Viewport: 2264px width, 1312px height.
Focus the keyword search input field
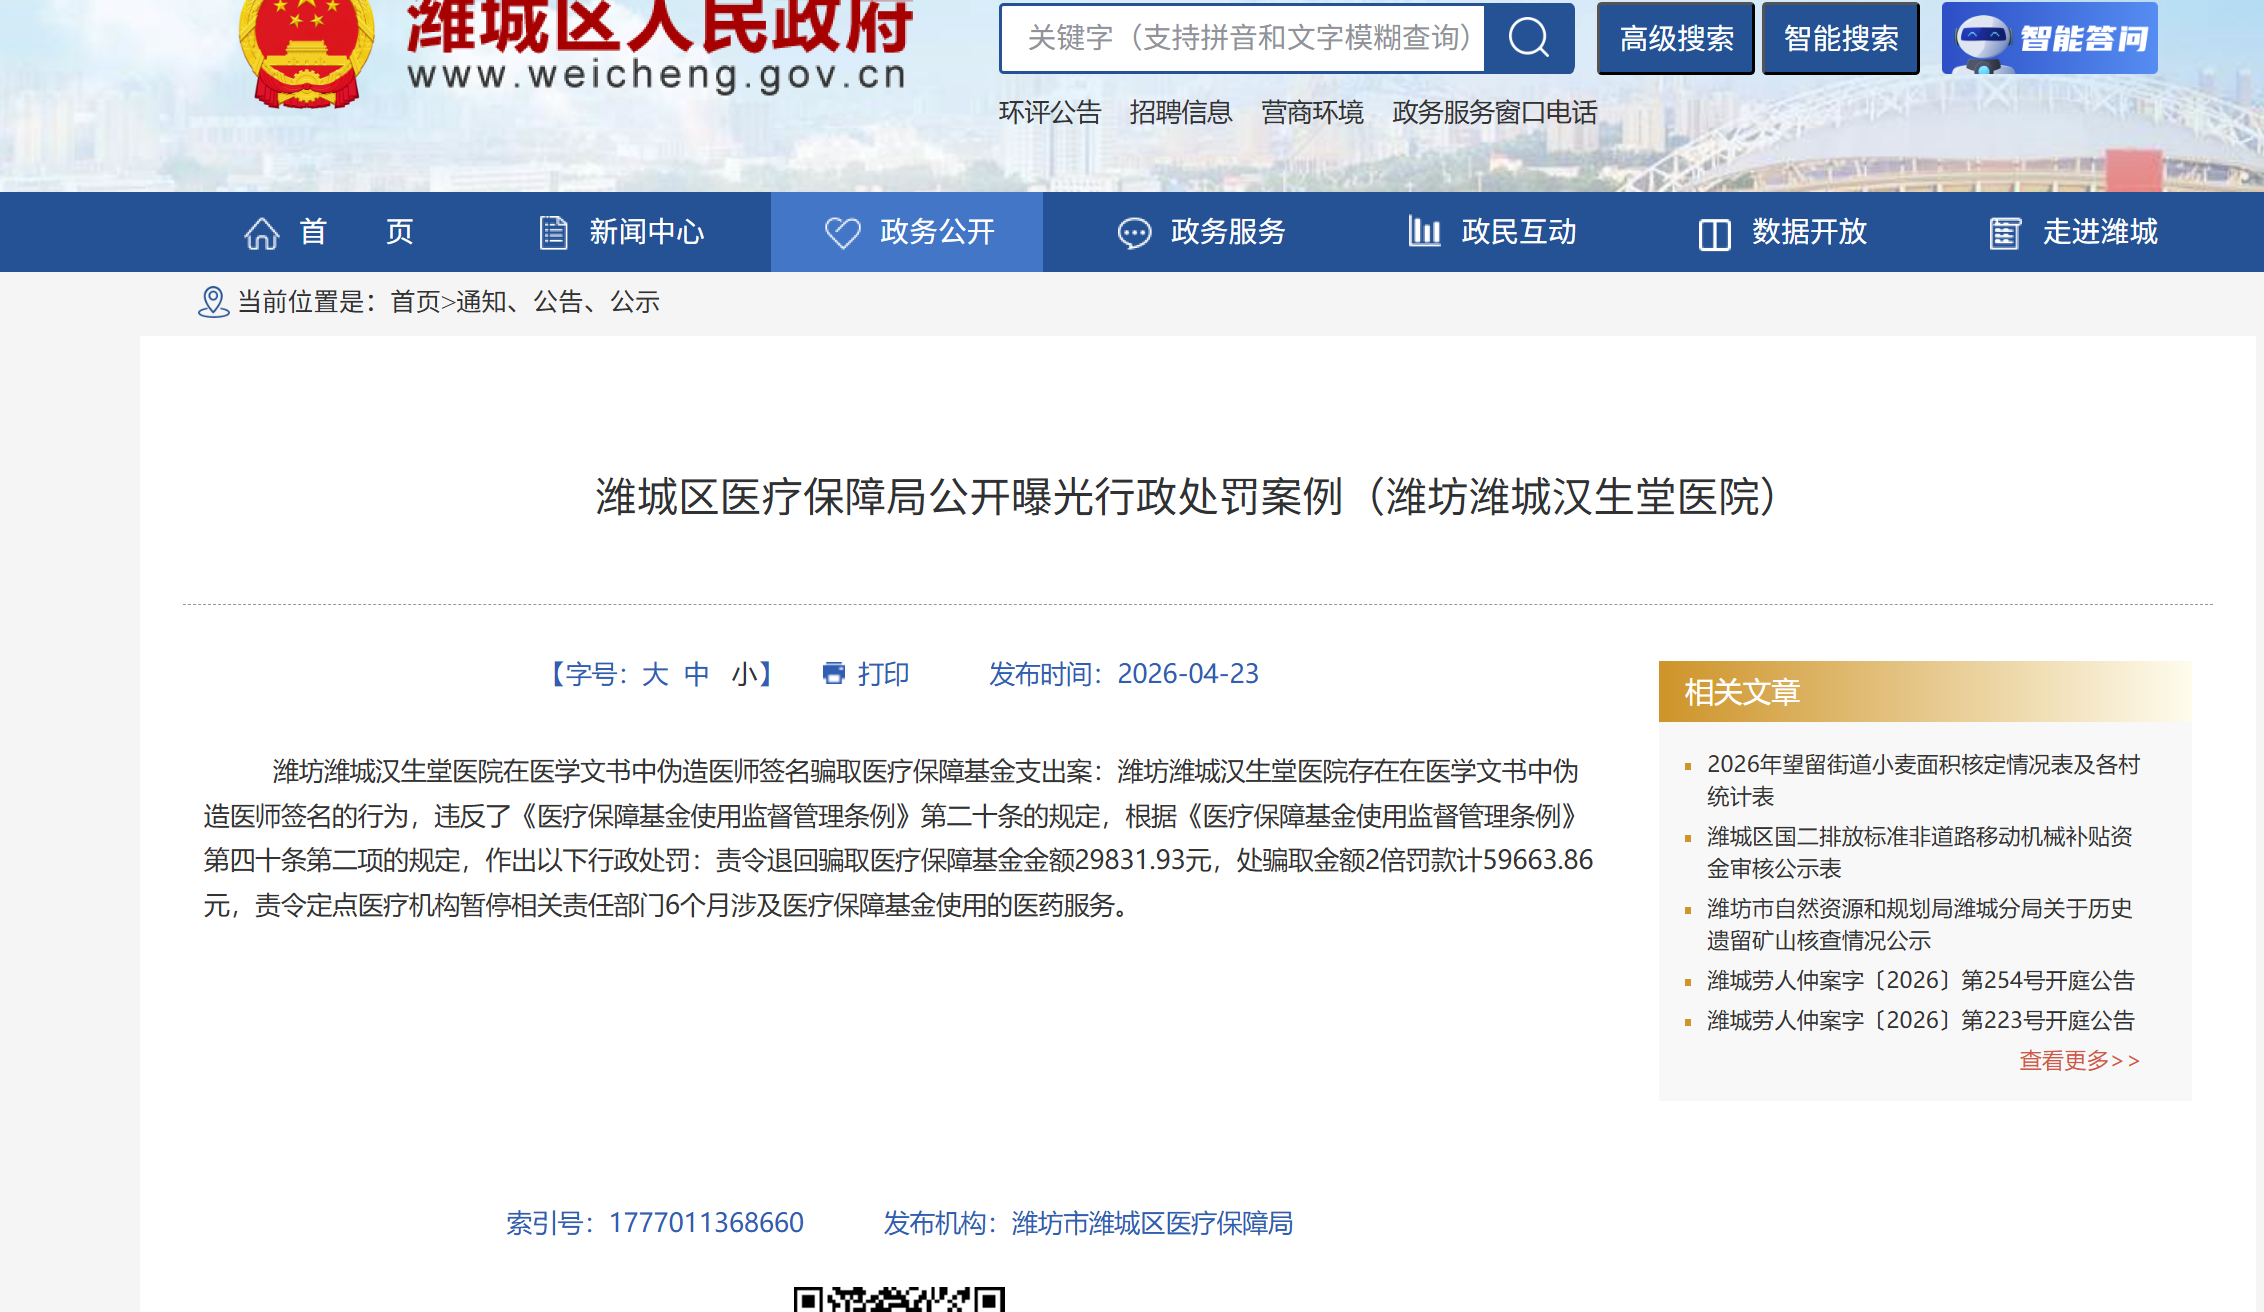click(x=1242, y=38)
